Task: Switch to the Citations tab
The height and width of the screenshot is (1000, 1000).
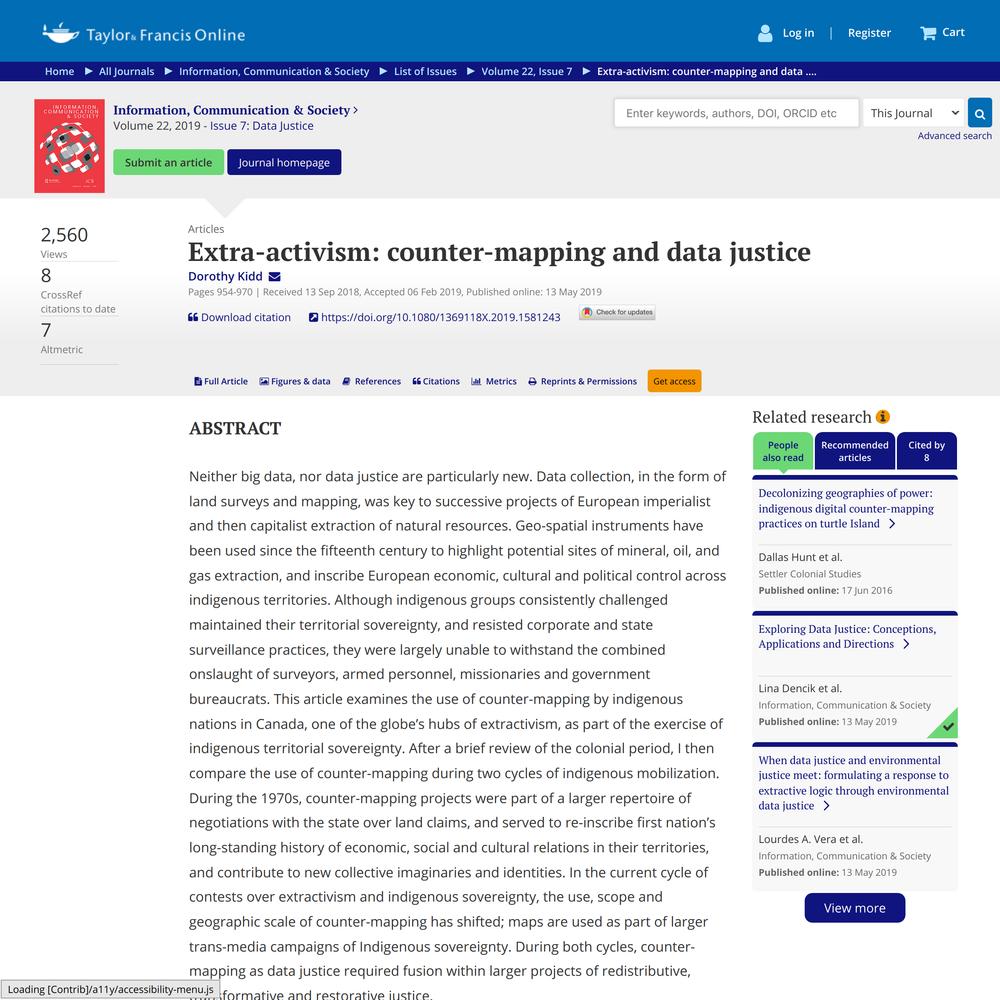Action: (x=436, y=381)
